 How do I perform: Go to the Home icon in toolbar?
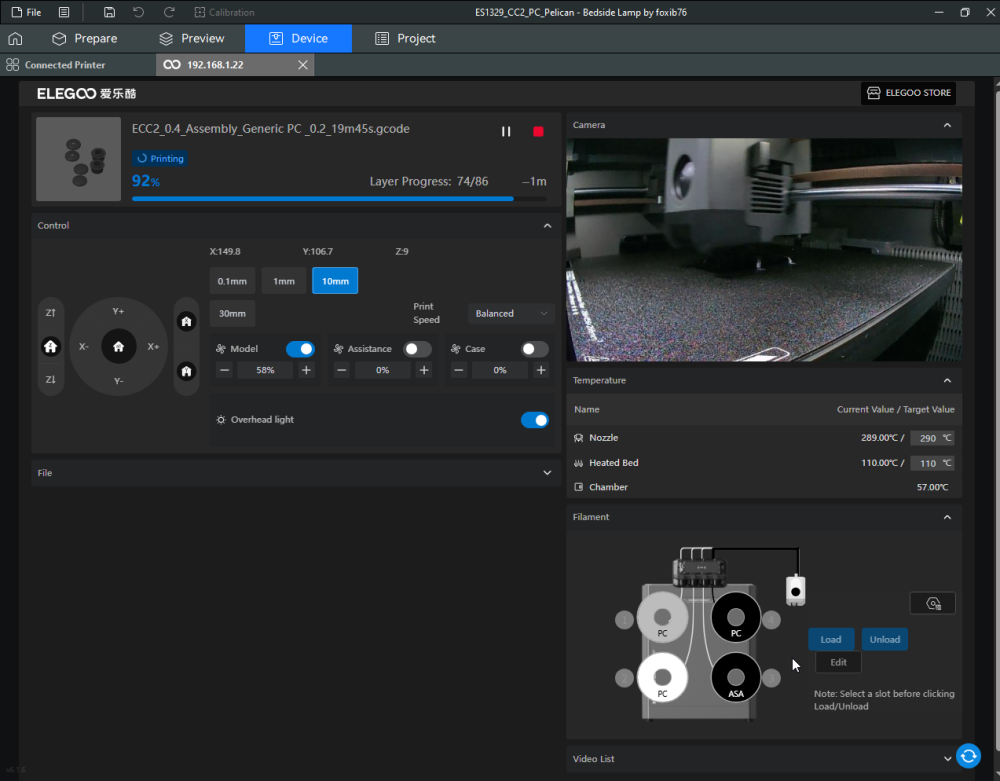click(x=15, y=39)
